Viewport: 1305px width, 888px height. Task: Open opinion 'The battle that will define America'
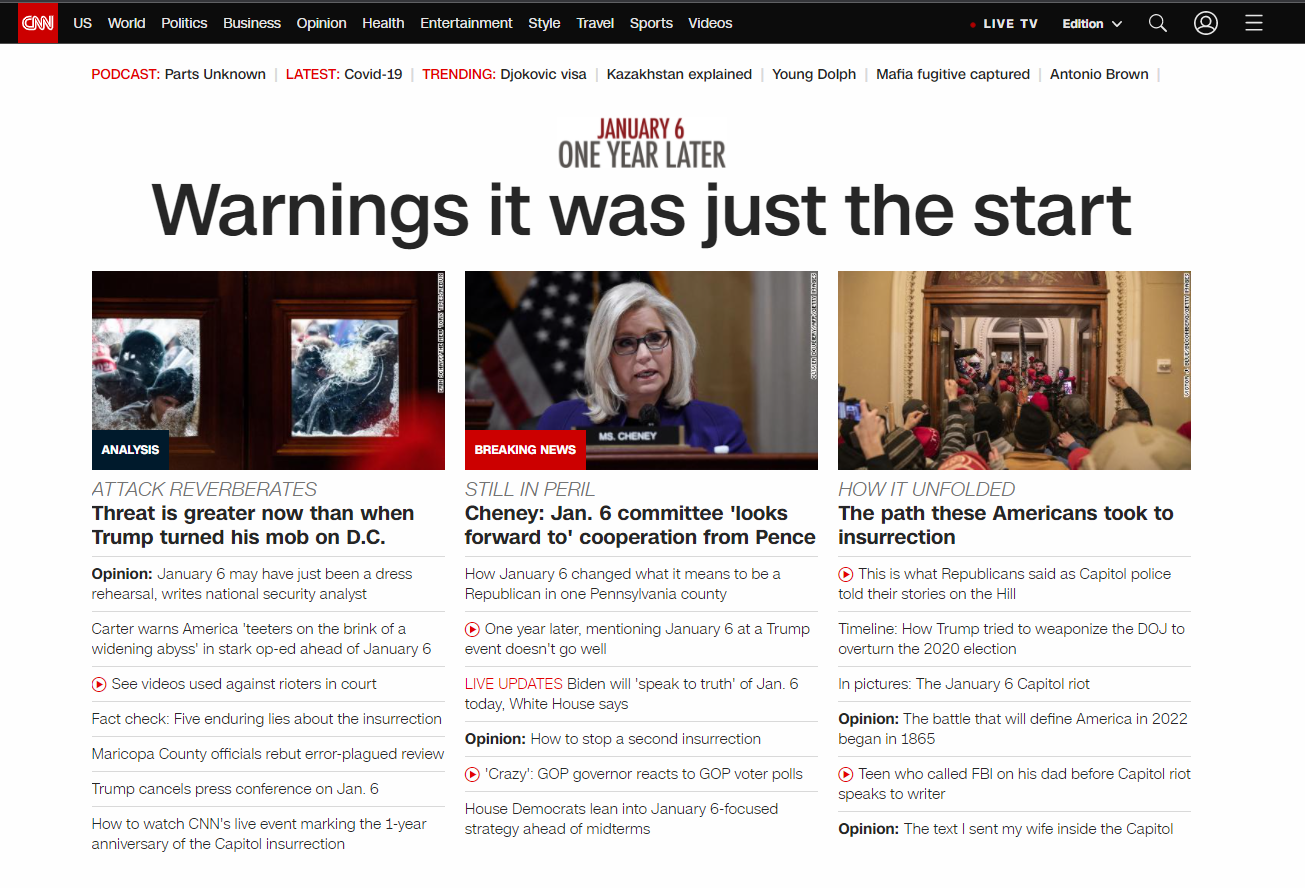1013,729
